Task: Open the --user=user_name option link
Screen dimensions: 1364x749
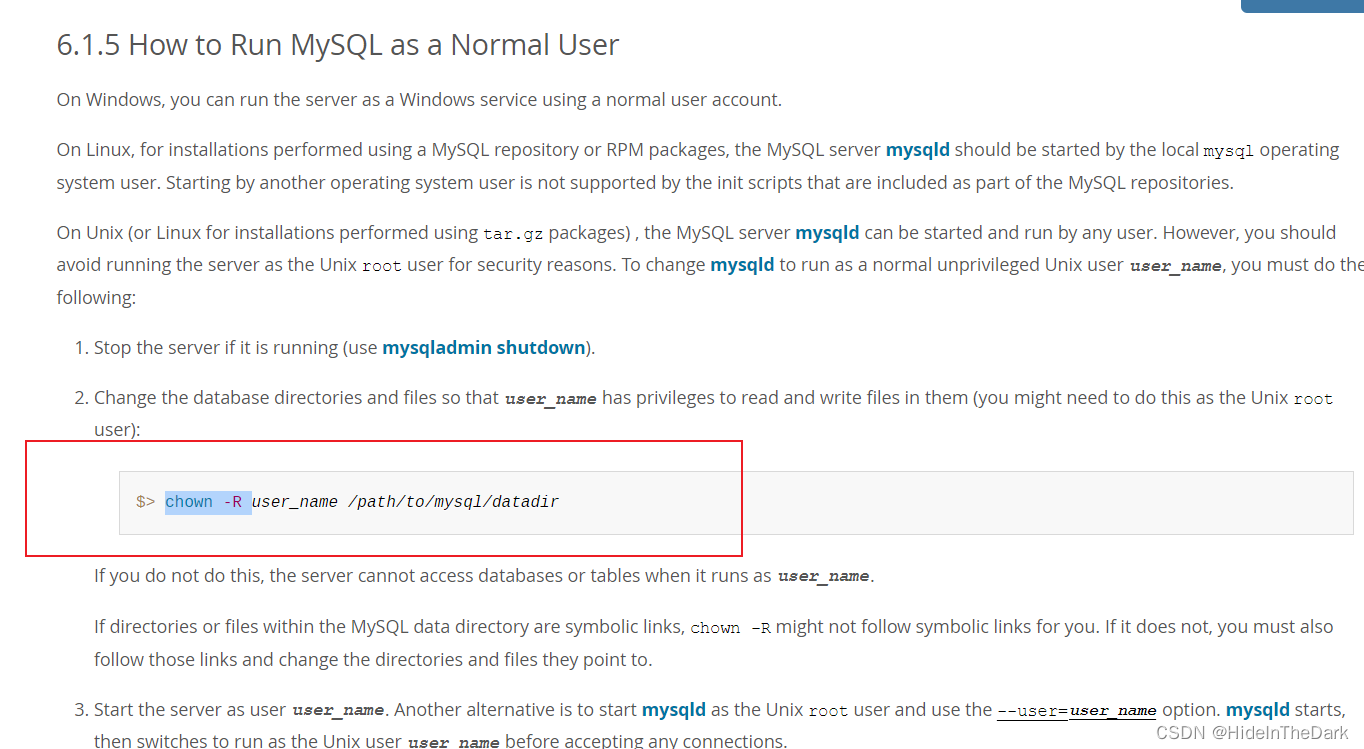Action: tap(1077, 710)
